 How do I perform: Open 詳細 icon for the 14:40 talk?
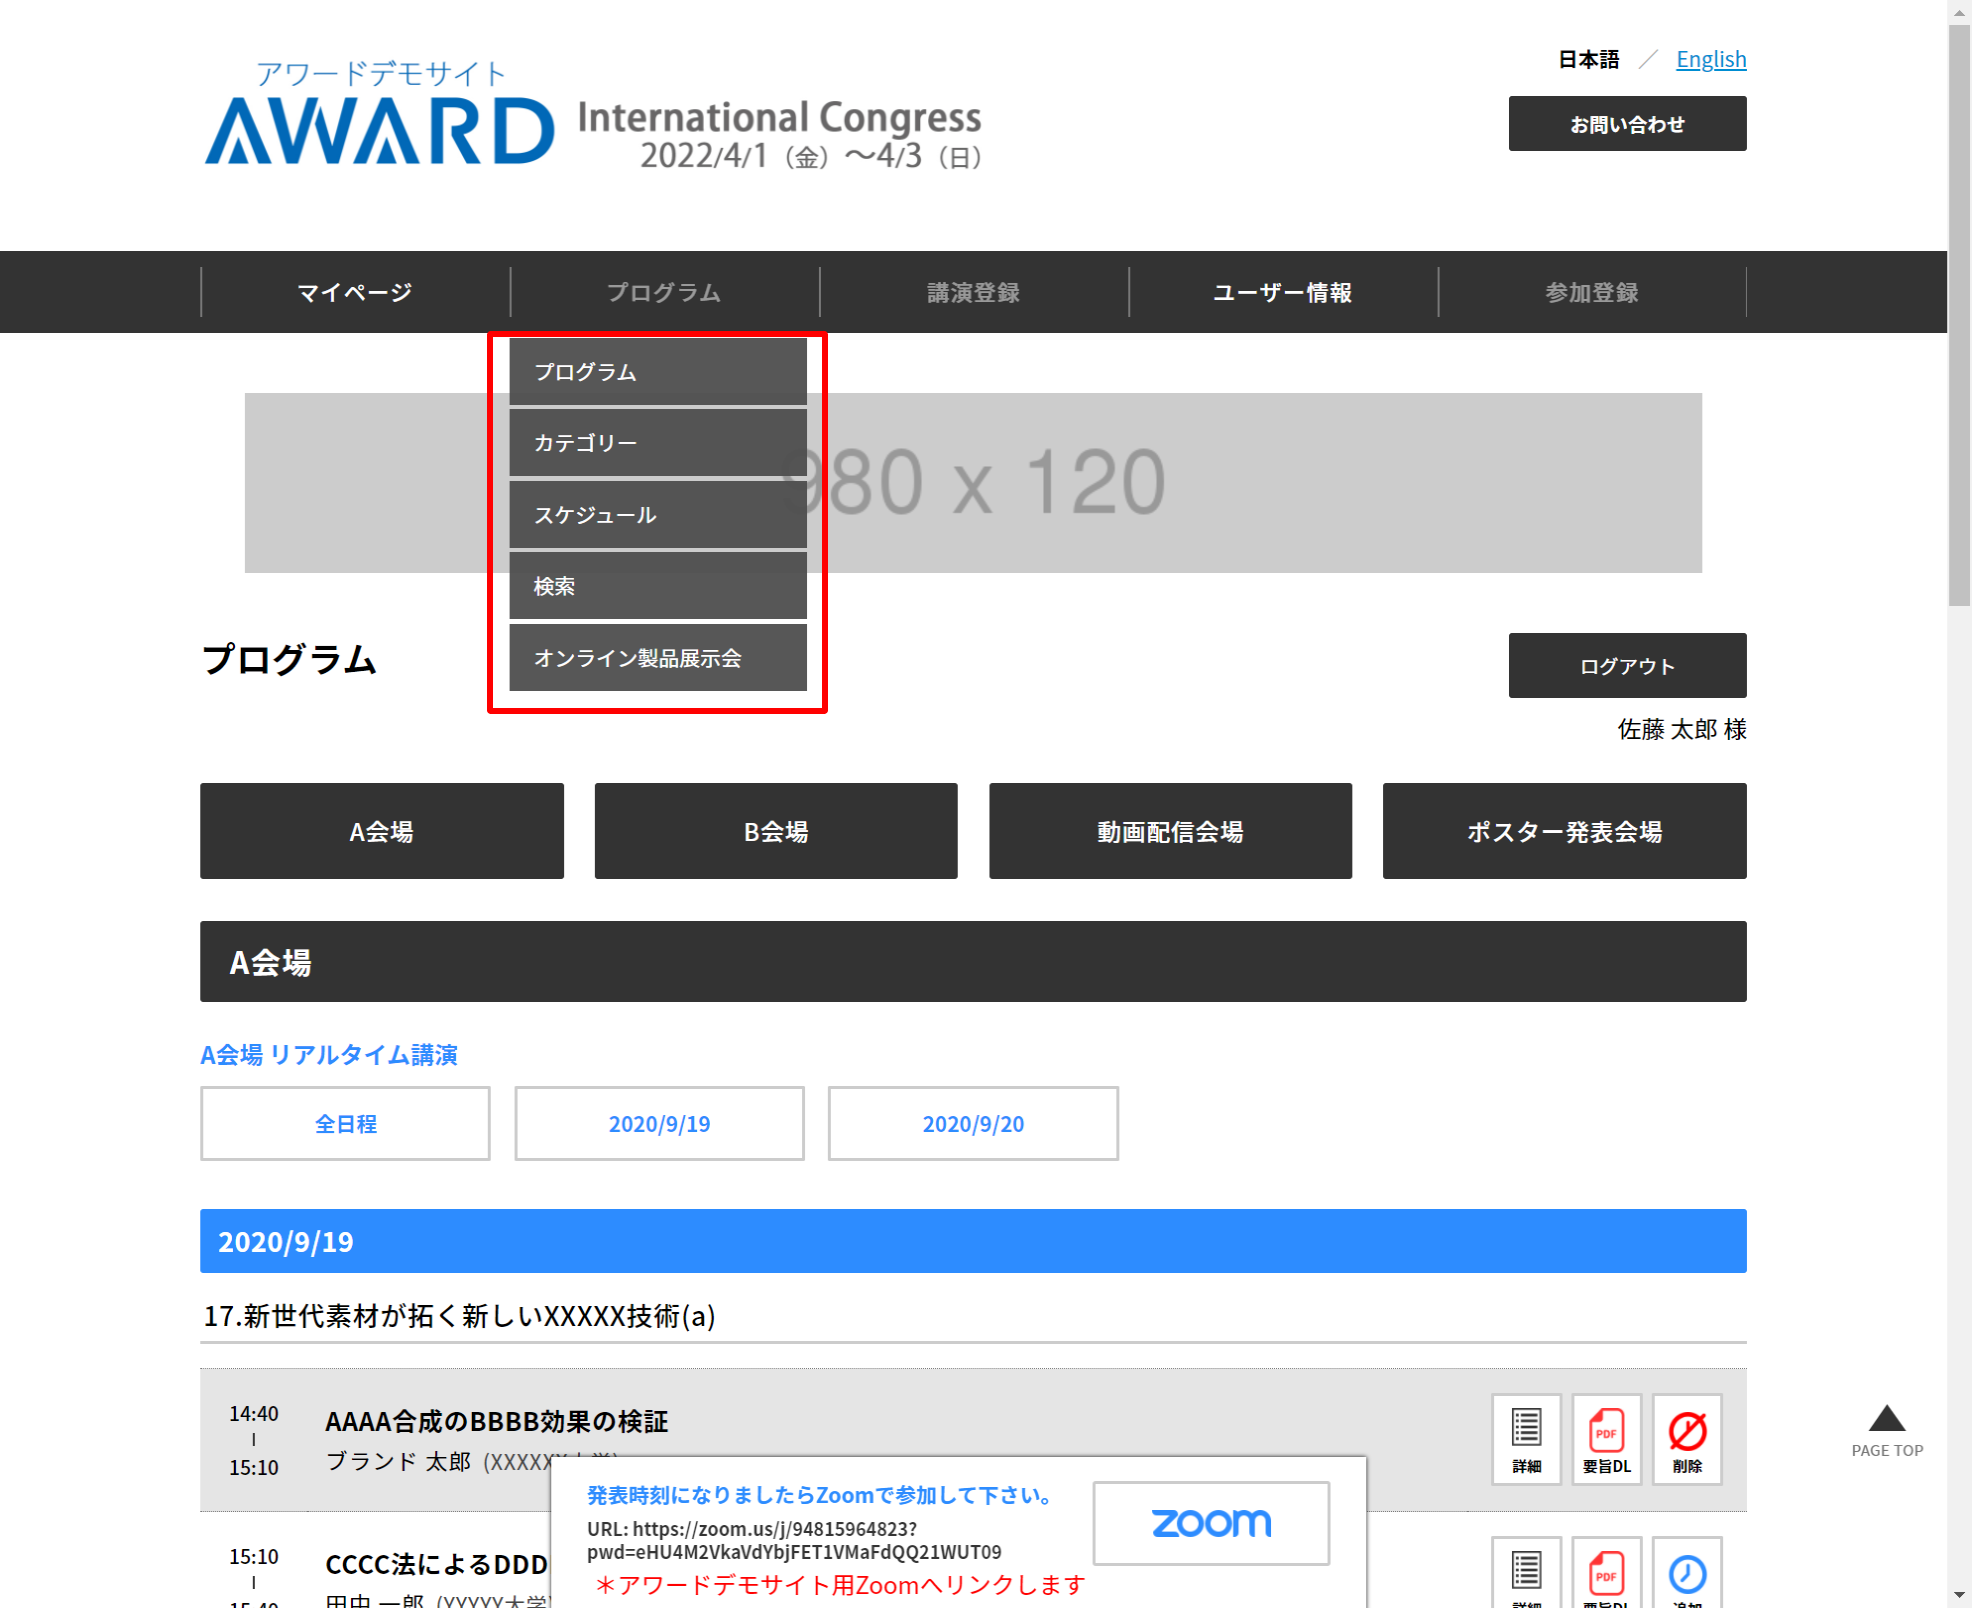(x=1526, y=1438)
